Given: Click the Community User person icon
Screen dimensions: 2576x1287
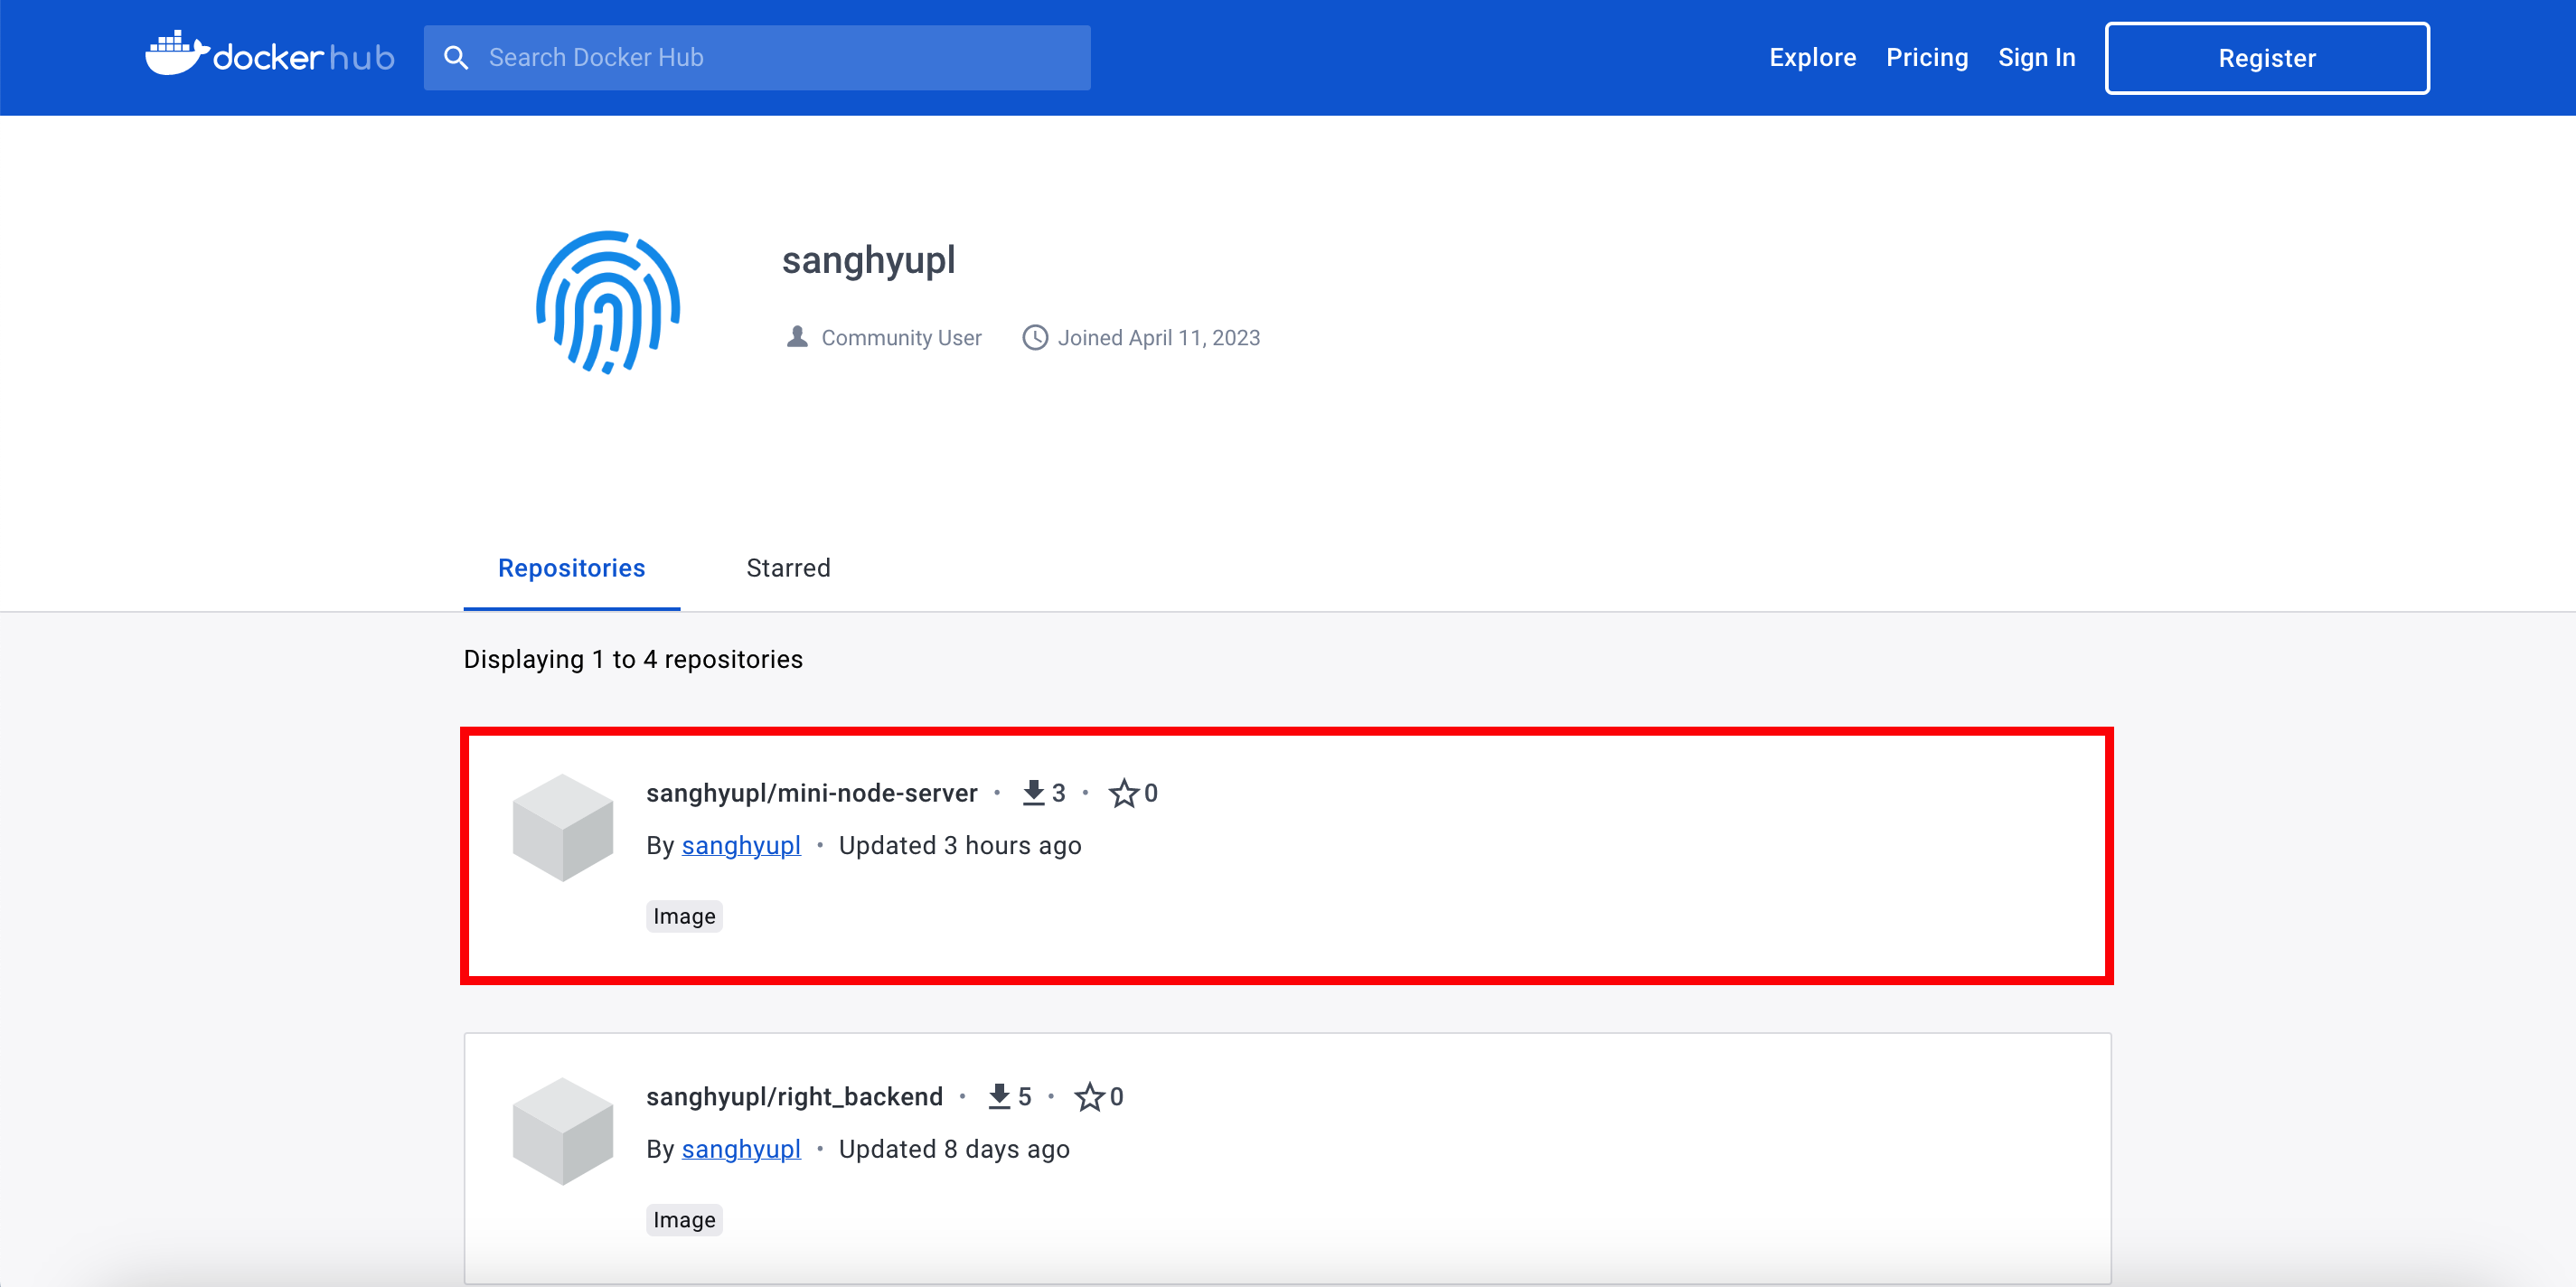Looking at the screenshot, I should (x=797, y=337).
